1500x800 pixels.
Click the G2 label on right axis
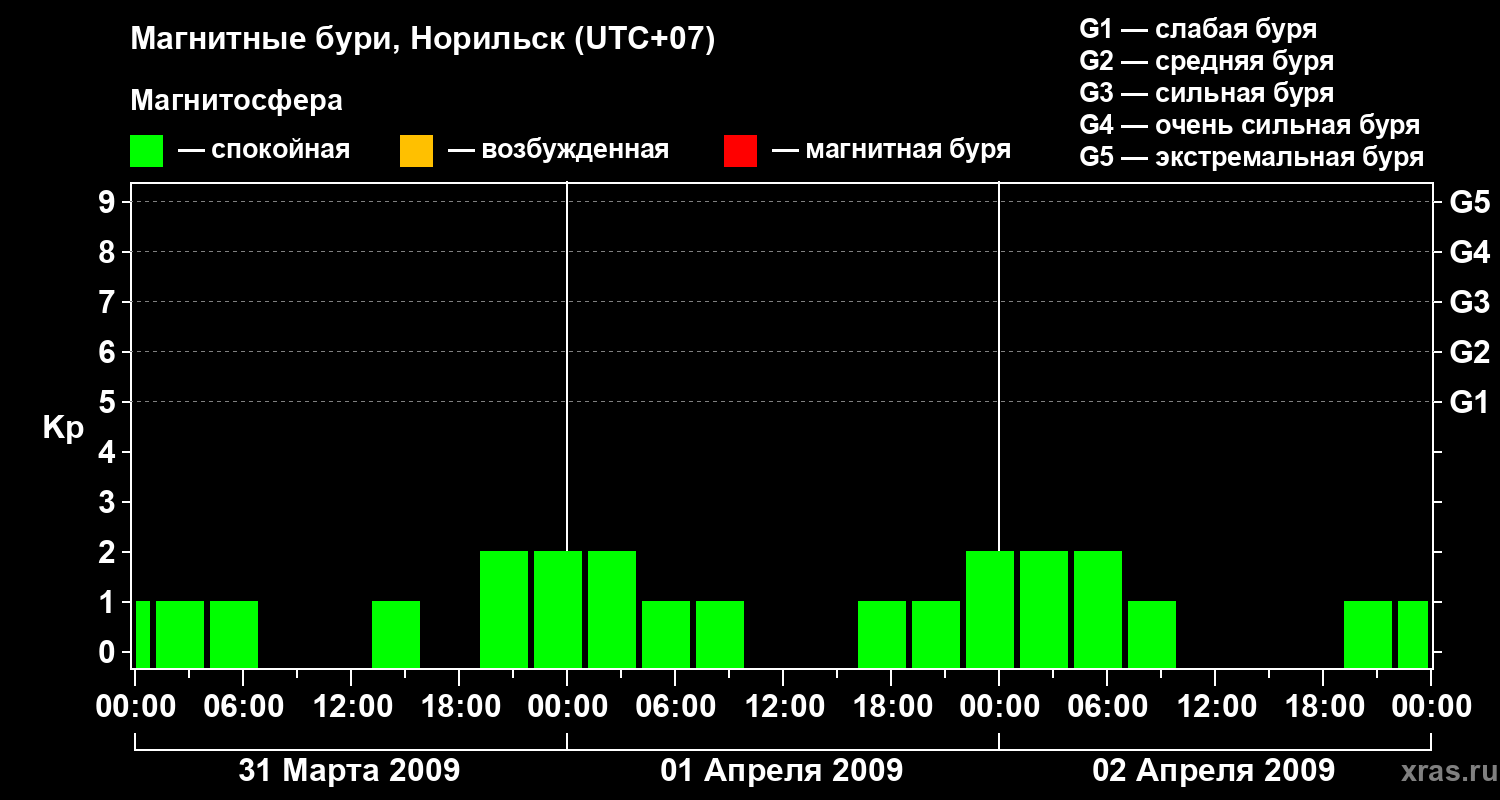(1470, 352)
